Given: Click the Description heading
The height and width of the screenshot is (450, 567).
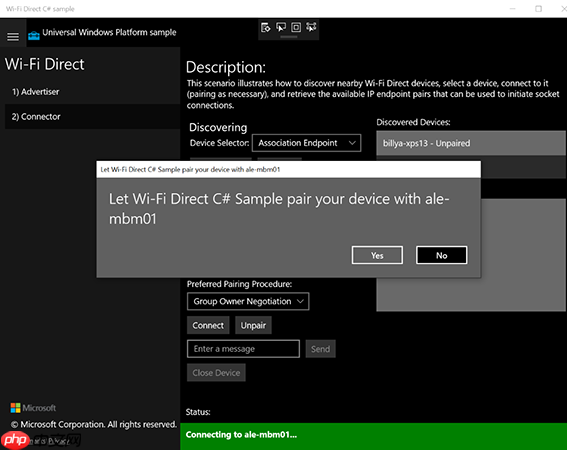Looking at the screenshot, I should (226, 67).
